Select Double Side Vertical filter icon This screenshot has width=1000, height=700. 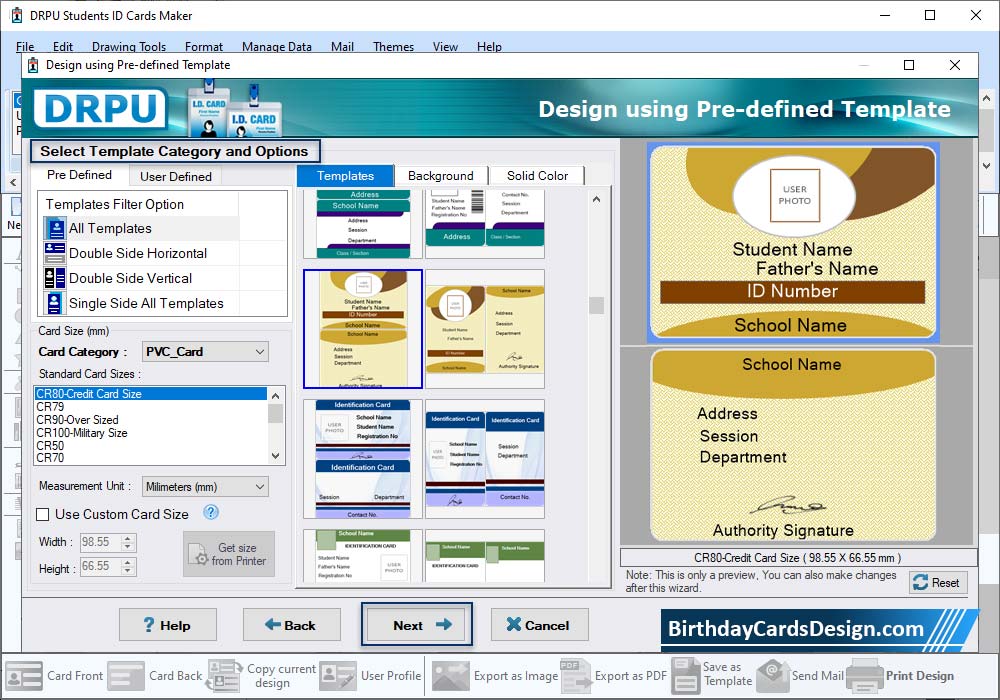click(x=55, y=278)
